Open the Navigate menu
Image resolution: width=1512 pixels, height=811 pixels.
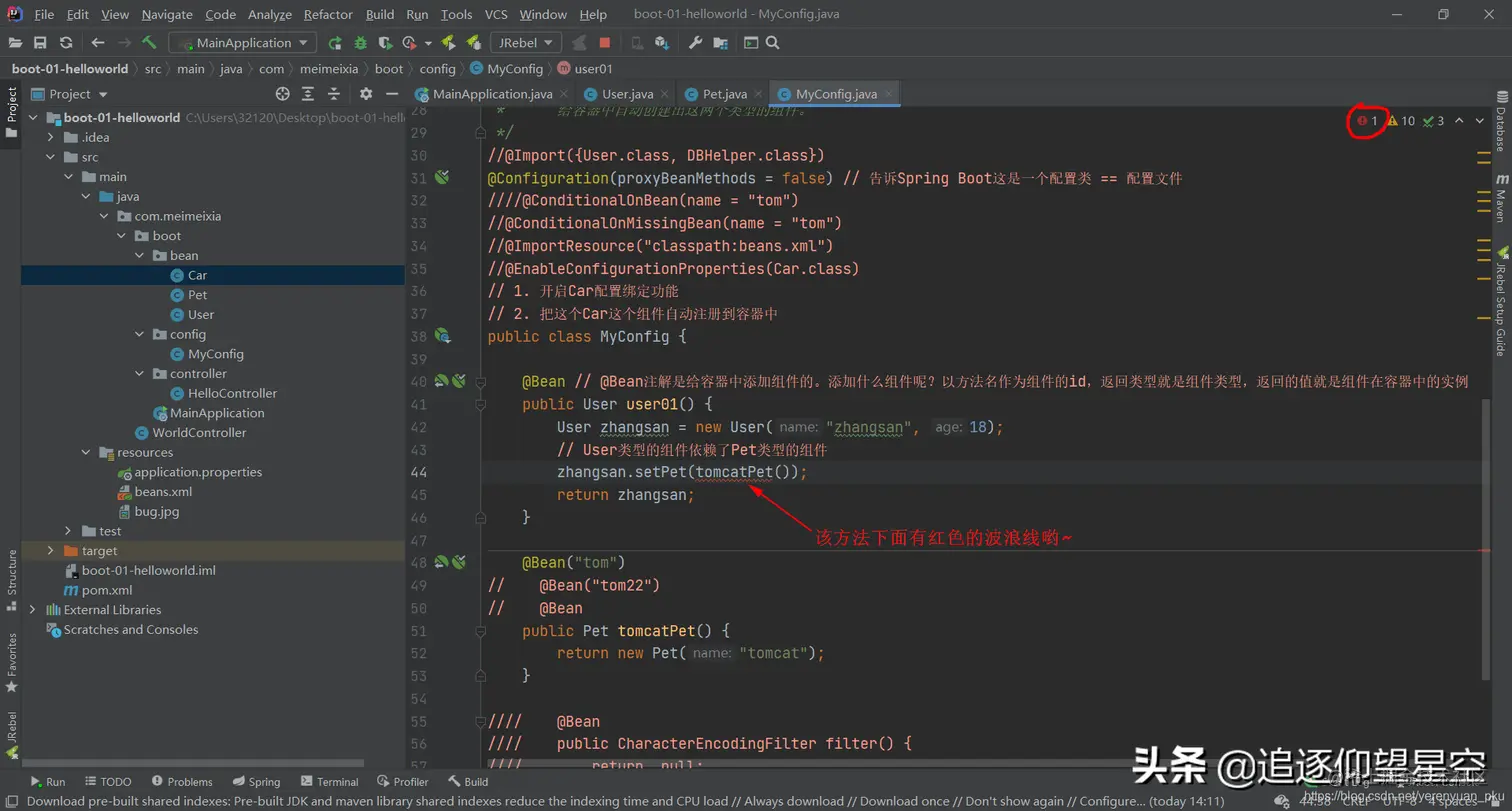point(167,15)
